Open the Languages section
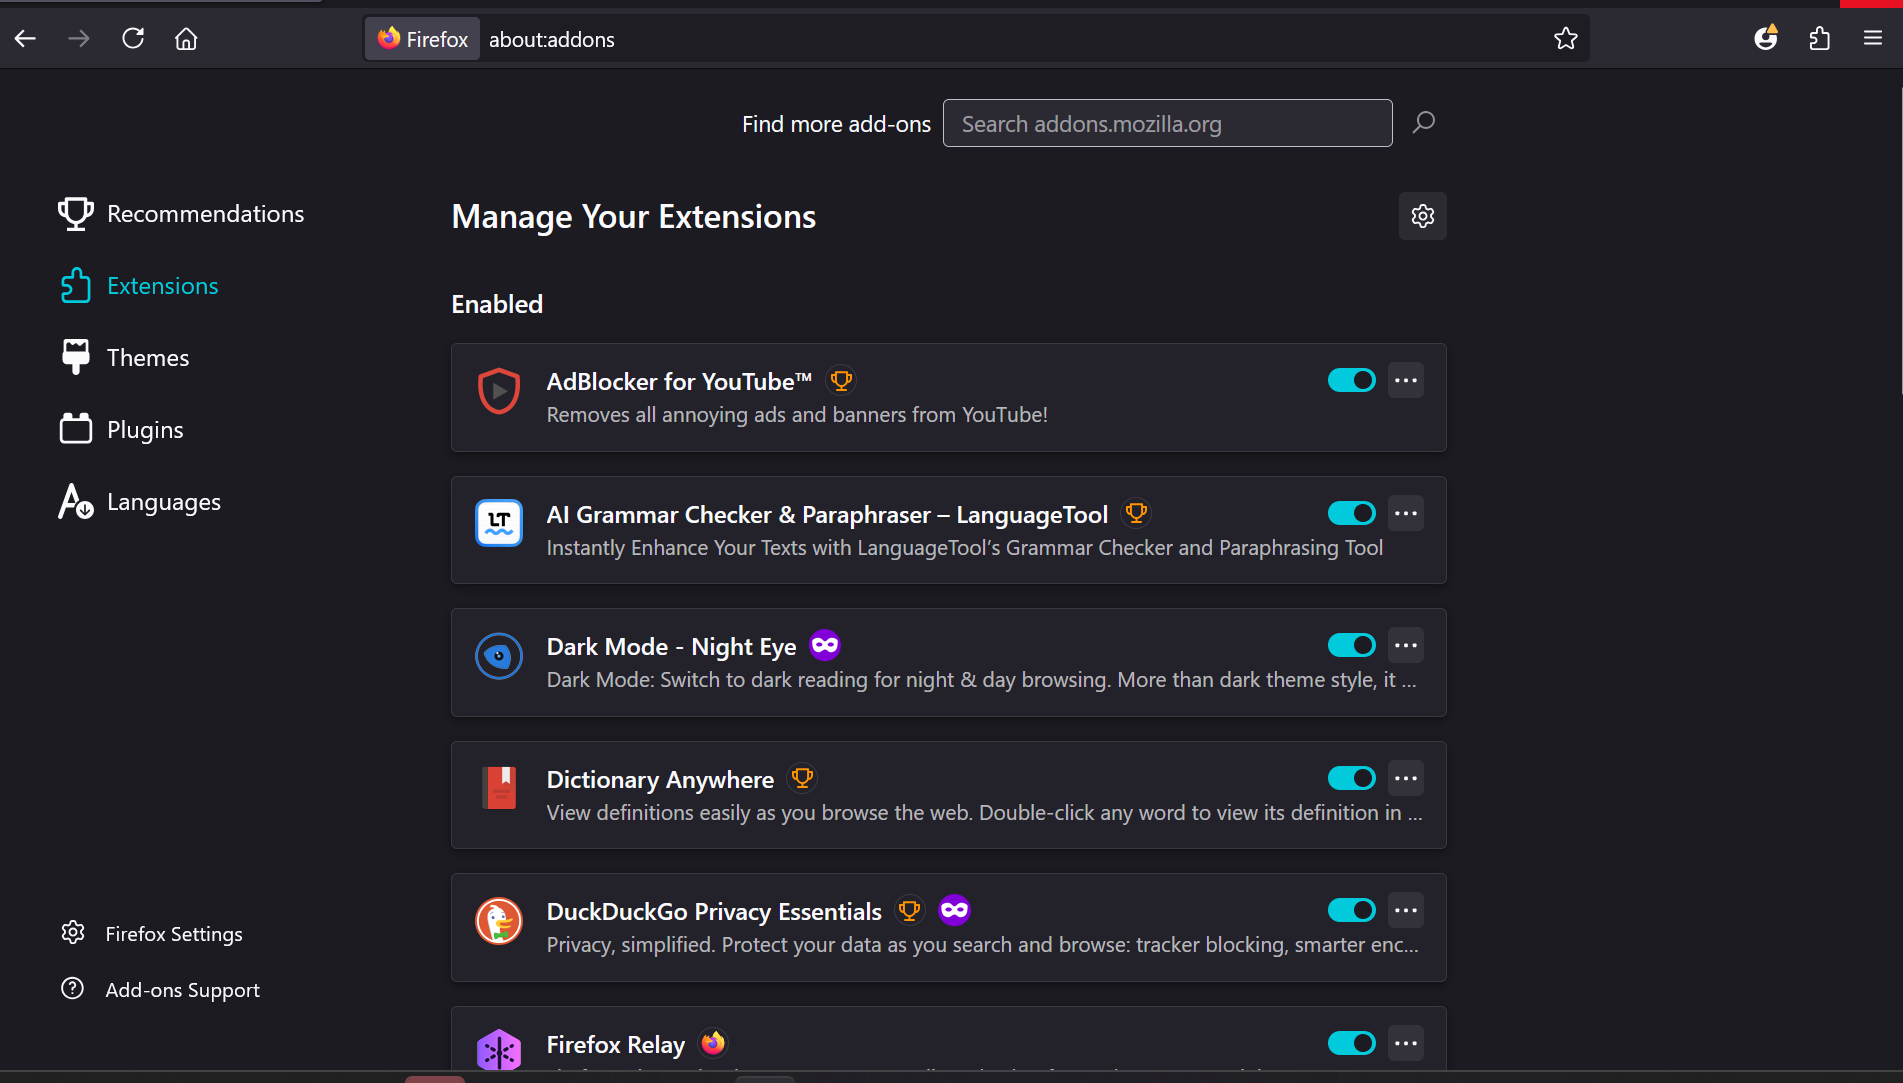 pos(140,502)
